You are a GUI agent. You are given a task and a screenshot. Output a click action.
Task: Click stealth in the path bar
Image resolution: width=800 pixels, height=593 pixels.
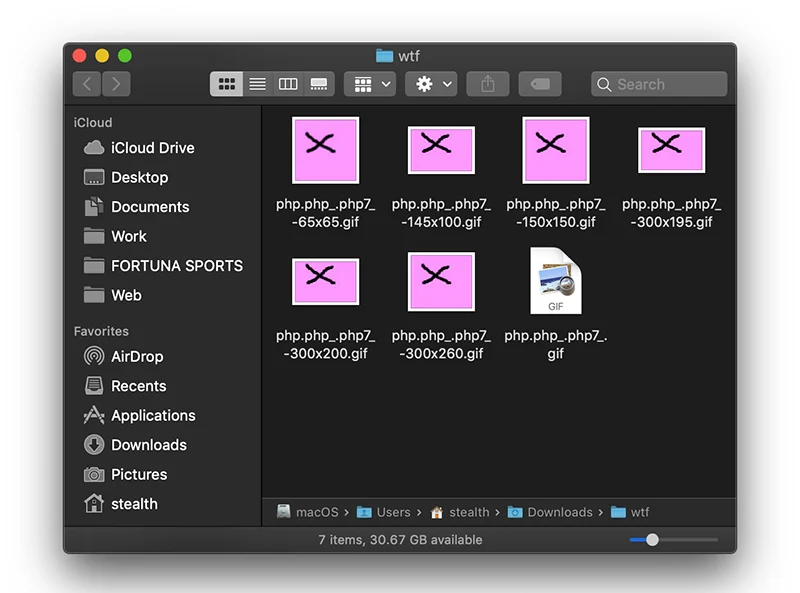(x=460, y=512)
